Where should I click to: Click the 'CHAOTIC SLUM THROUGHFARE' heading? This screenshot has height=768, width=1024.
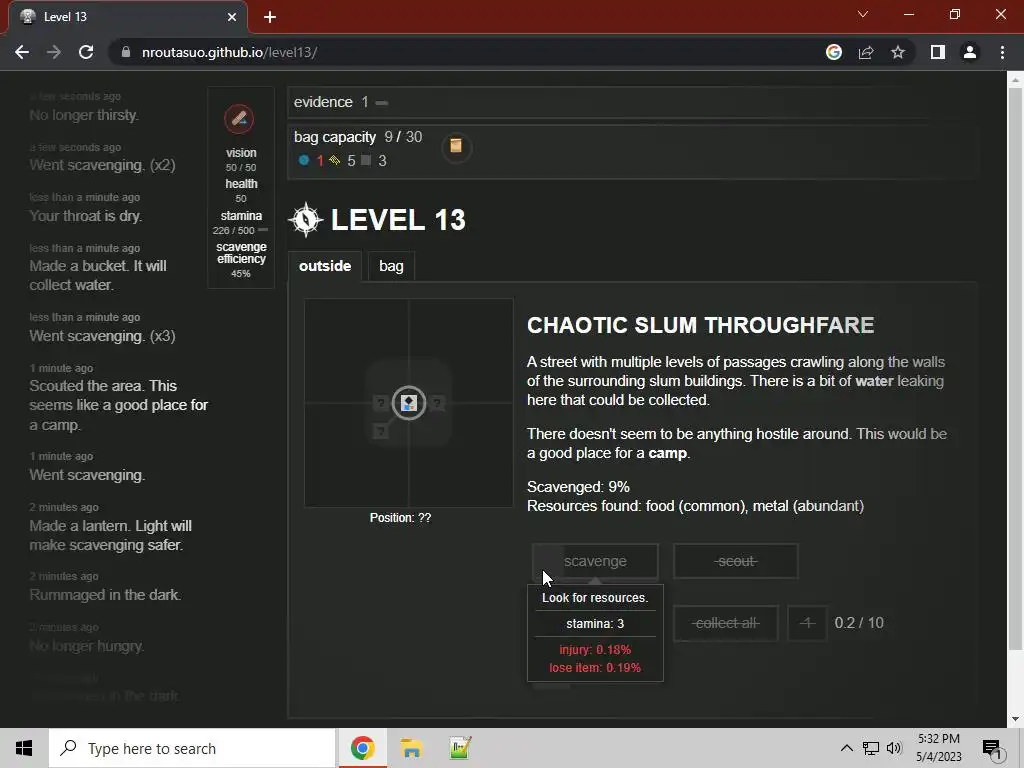[701, 325]
